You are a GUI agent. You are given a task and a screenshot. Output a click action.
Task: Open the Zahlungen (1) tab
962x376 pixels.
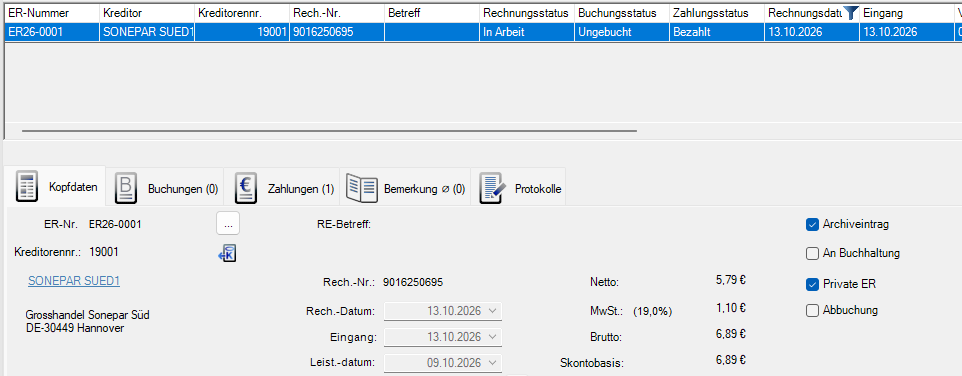(x=283, y=188)
